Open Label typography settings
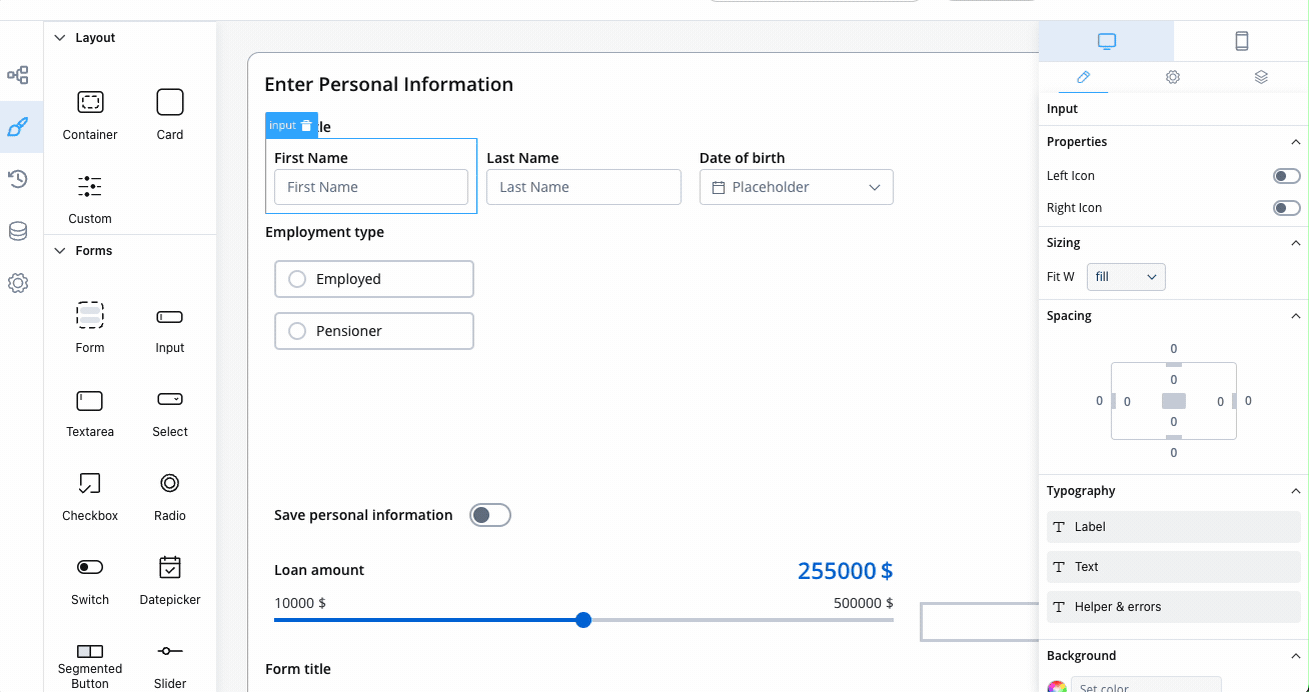 (x=1174, y=527)
